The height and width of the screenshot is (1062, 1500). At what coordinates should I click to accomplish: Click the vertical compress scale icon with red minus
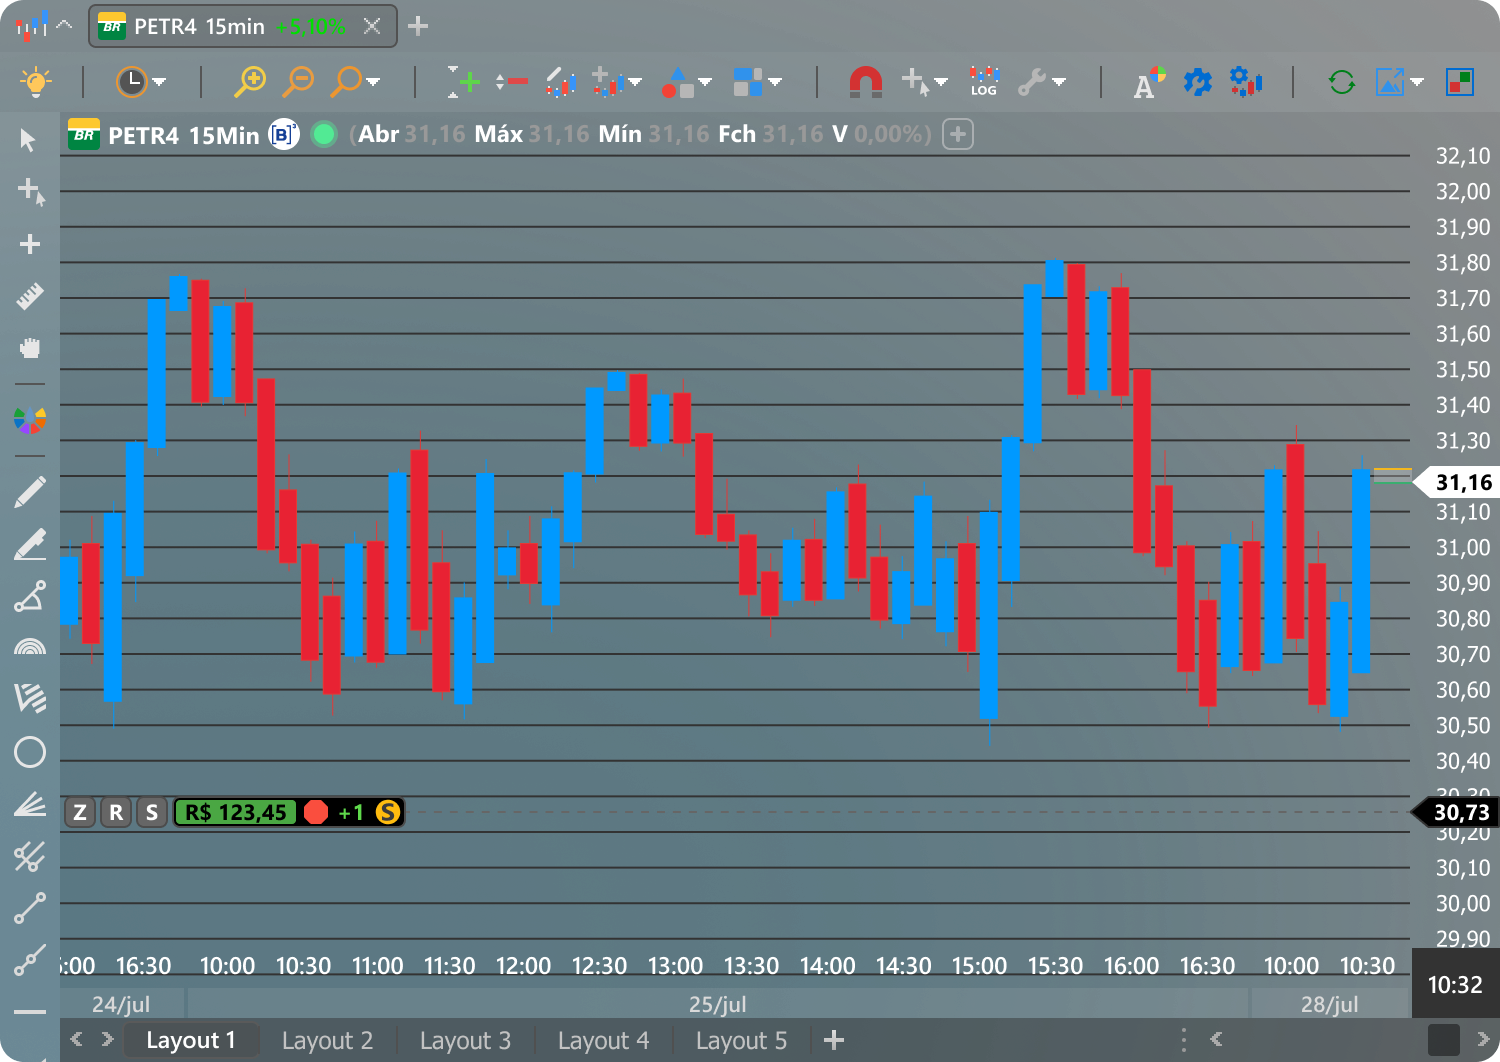click(512, 81)
